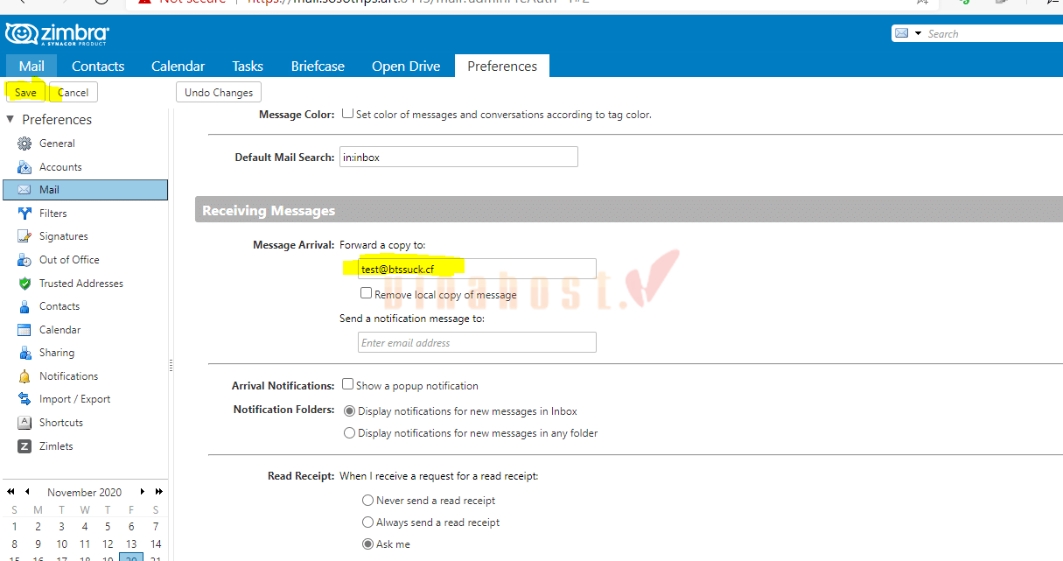Viewport: 1063px width, 561px height.
Task: Click the sidebar resize handle
Action: click(x=171, y=366)
